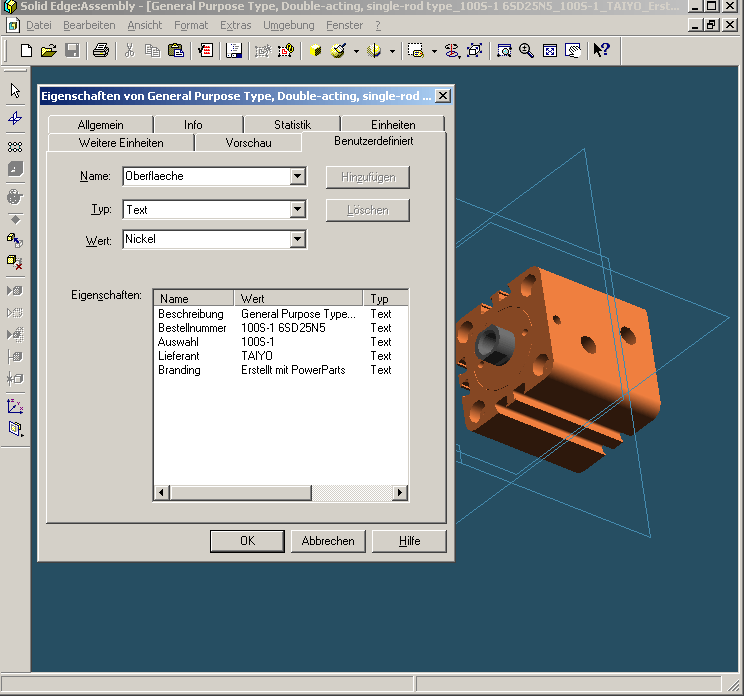Click the What's This help cursor icon
744x696 pixels.
601,50
